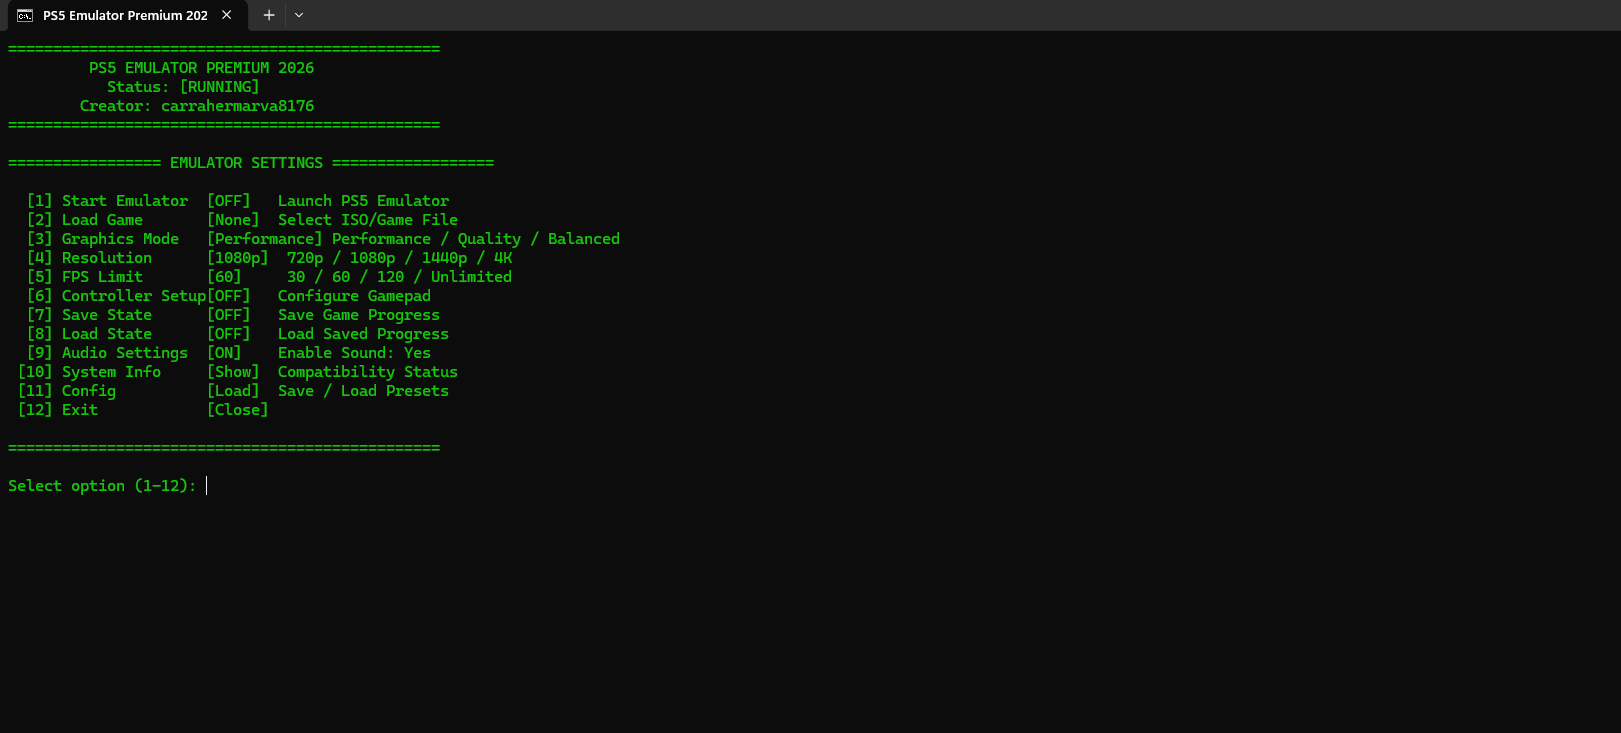Click the '[OFF]' value beside Controller Setup

click(x=229, y=296)
